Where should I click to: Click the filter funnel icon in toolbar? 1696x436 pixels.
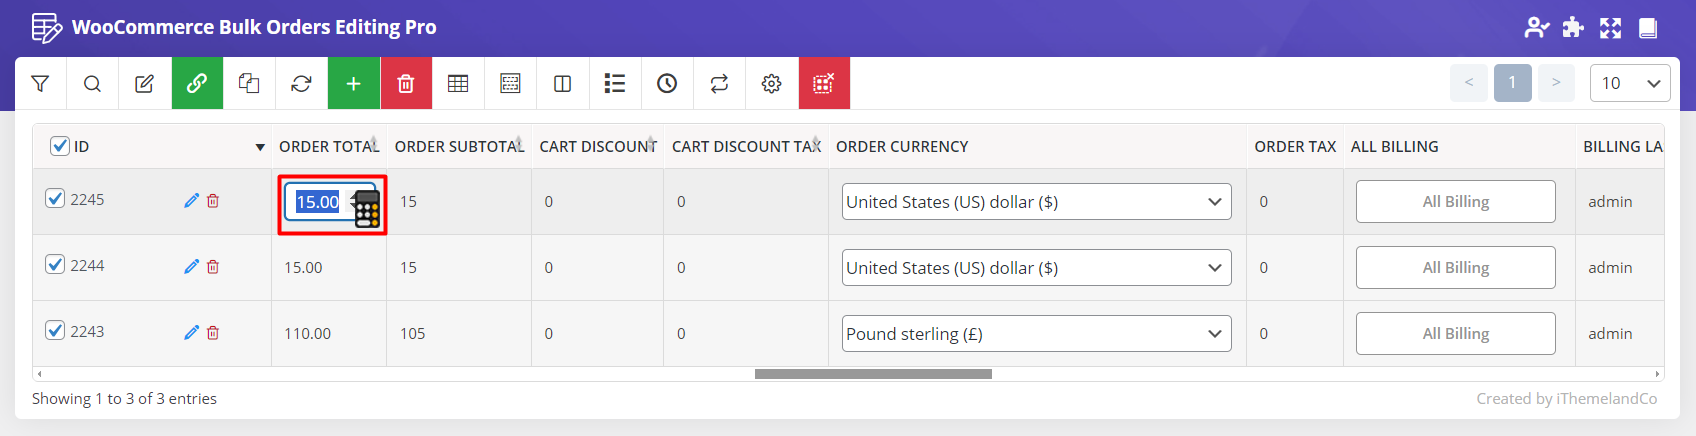click(x=40, y=84)
